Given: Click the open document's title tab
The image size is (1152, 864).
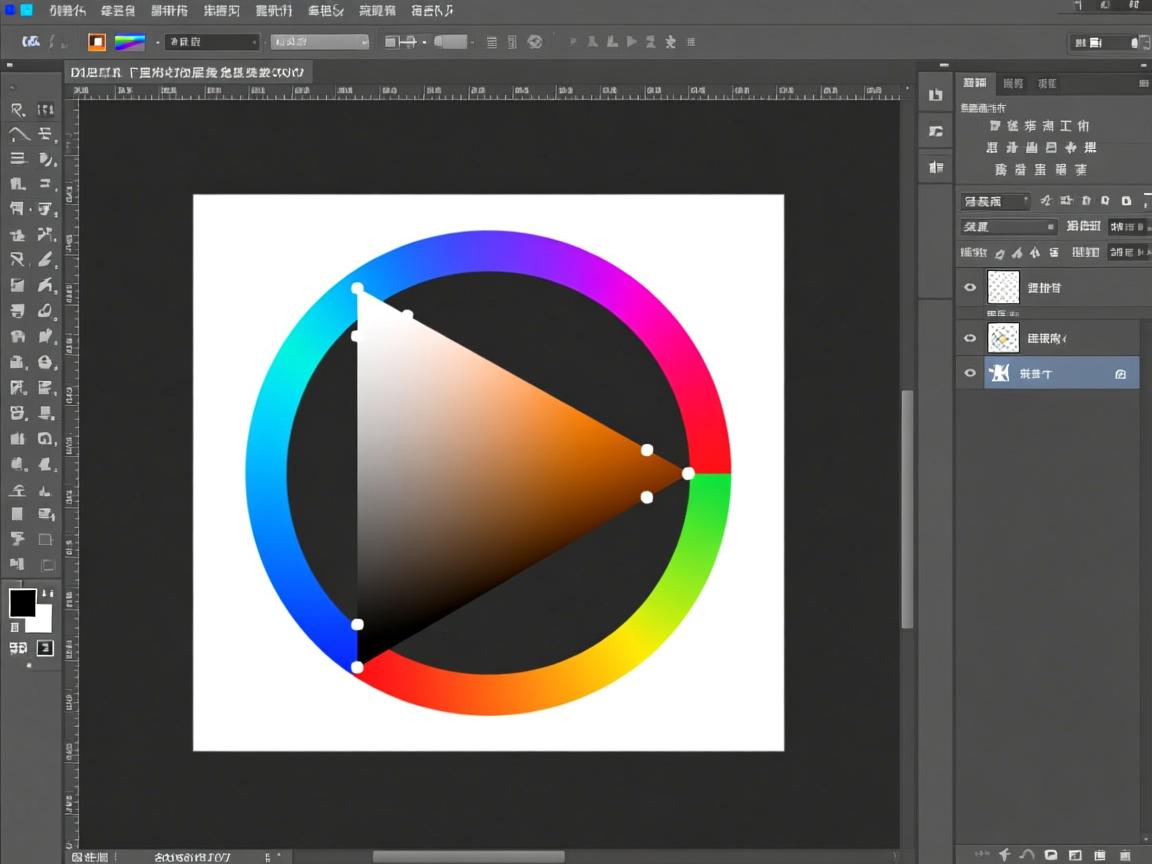Looking at the screenshot, I should pyautogui.click(x=188, y=72).
